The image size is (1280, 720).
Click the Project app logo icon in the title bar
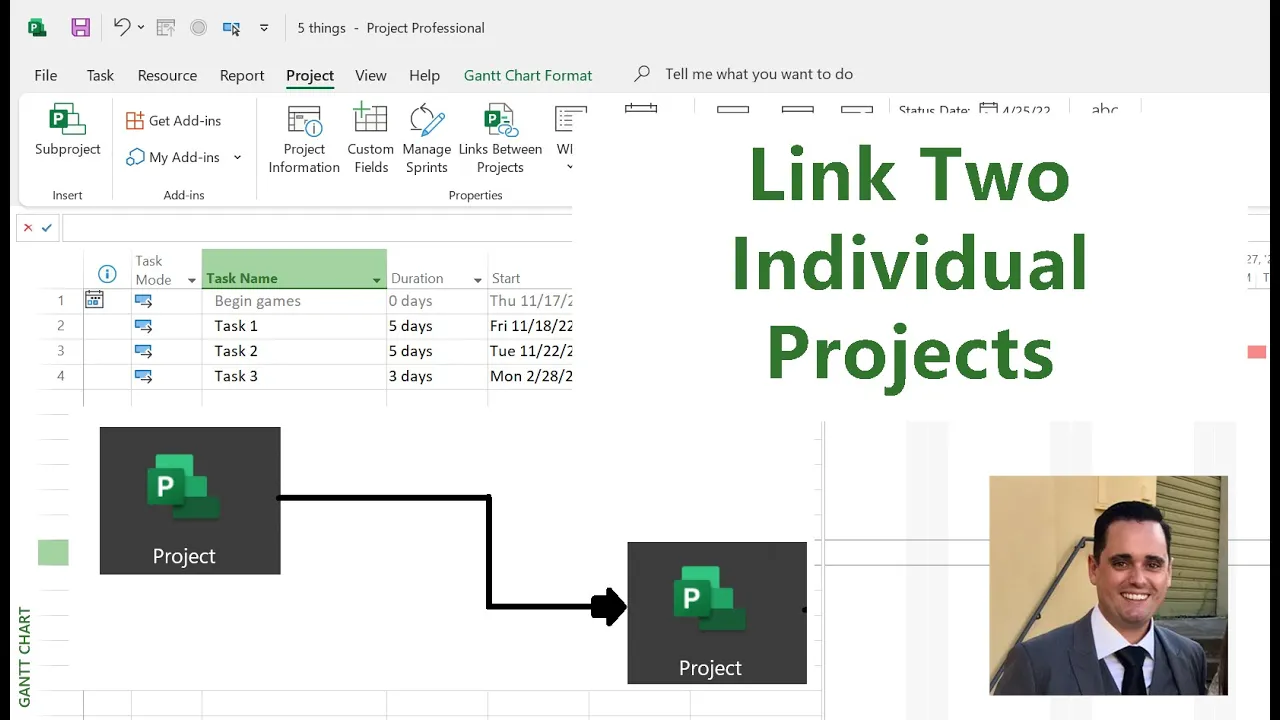37,28
